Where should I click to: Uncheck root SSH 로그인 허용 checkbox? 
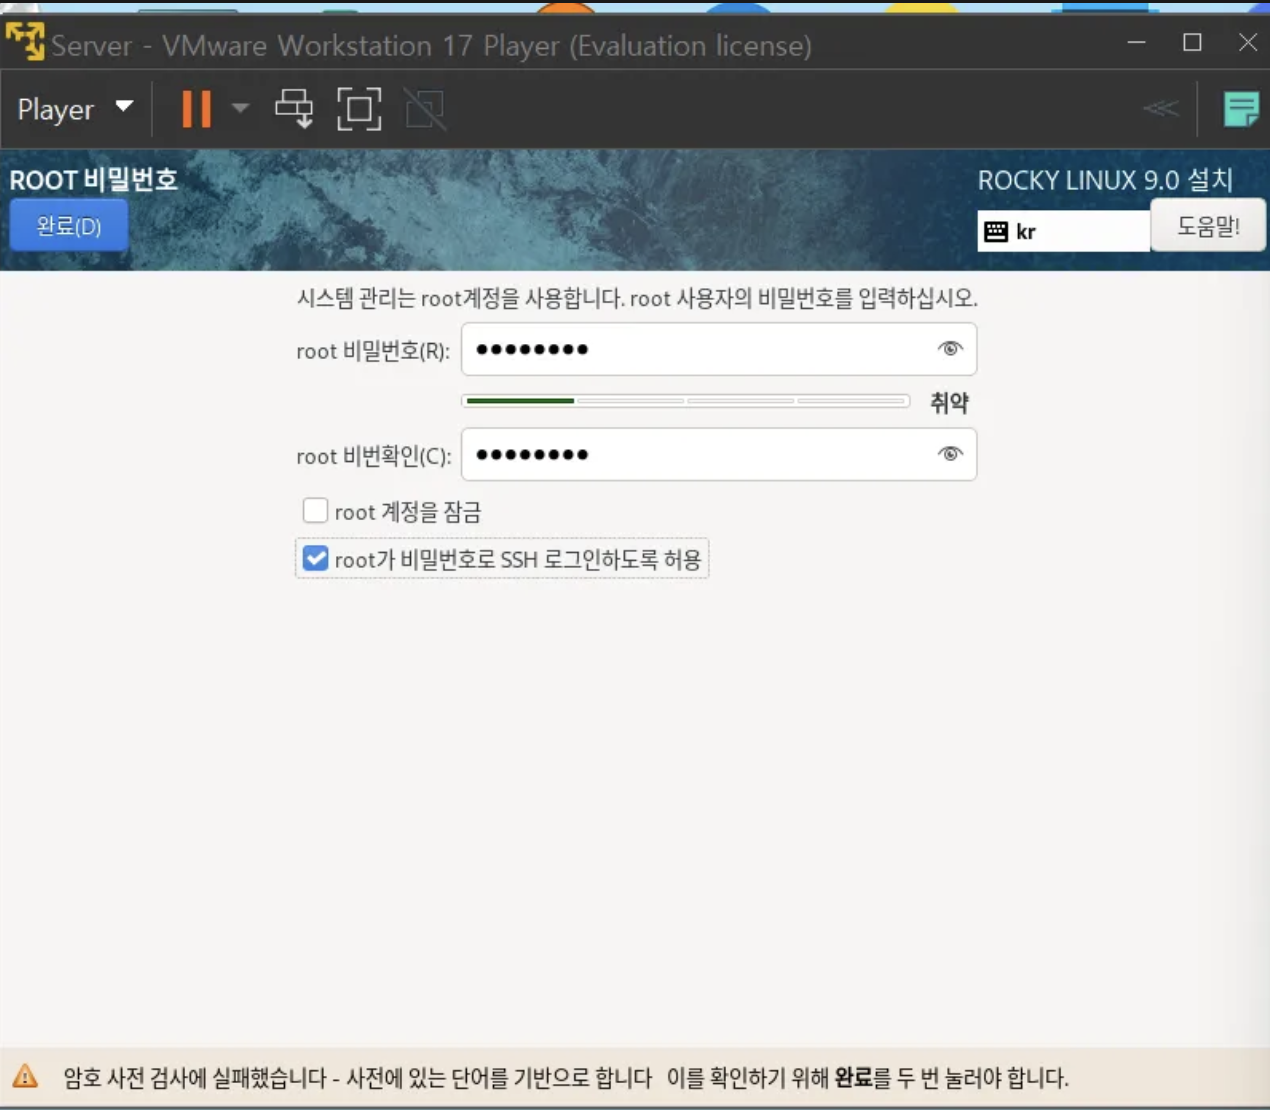pyautogui.click(x=315, y=558)
